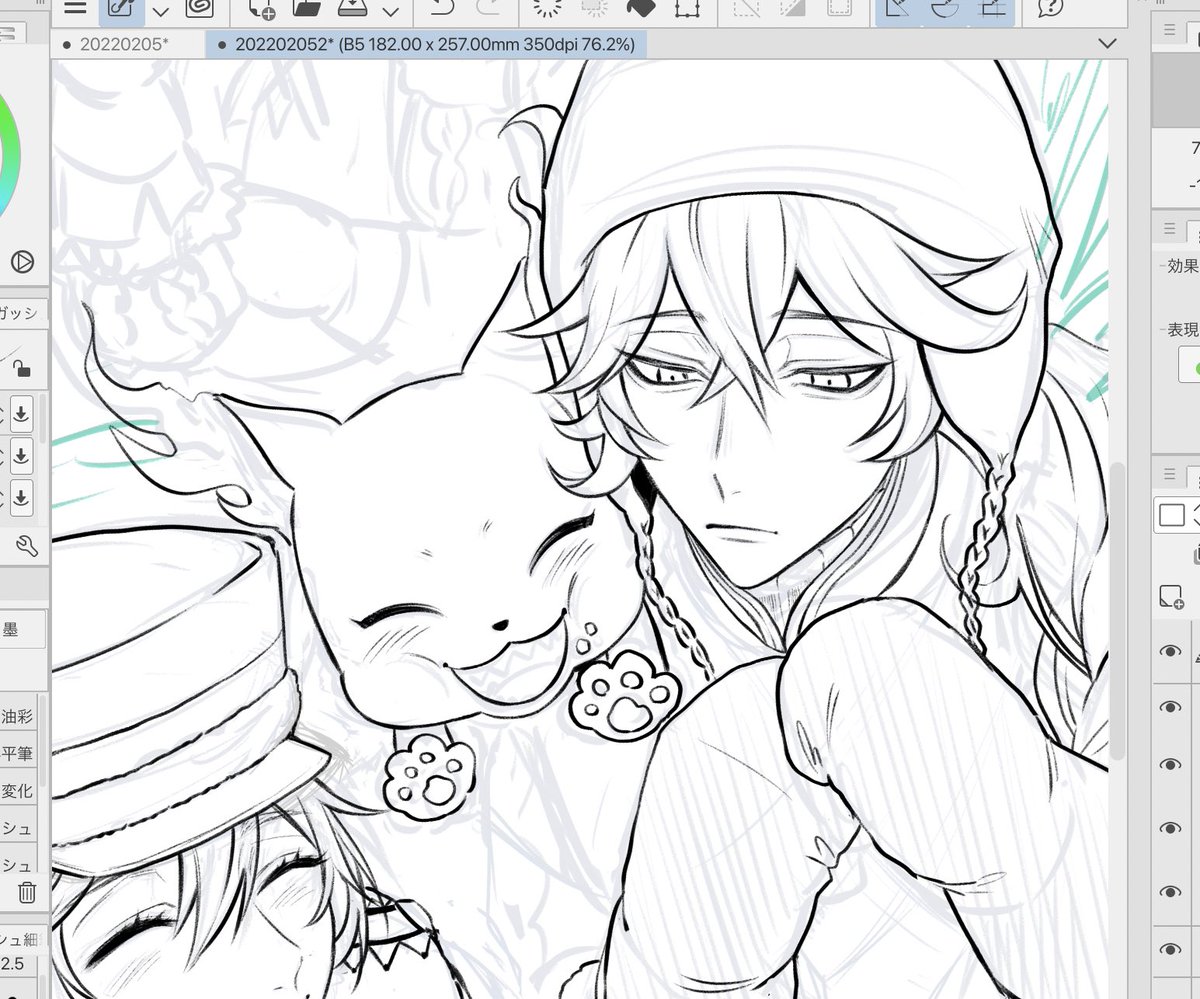This screenshot has height=999, width=1200.
Task: Select the 墨 brush group
Action: tap(20, 630)
